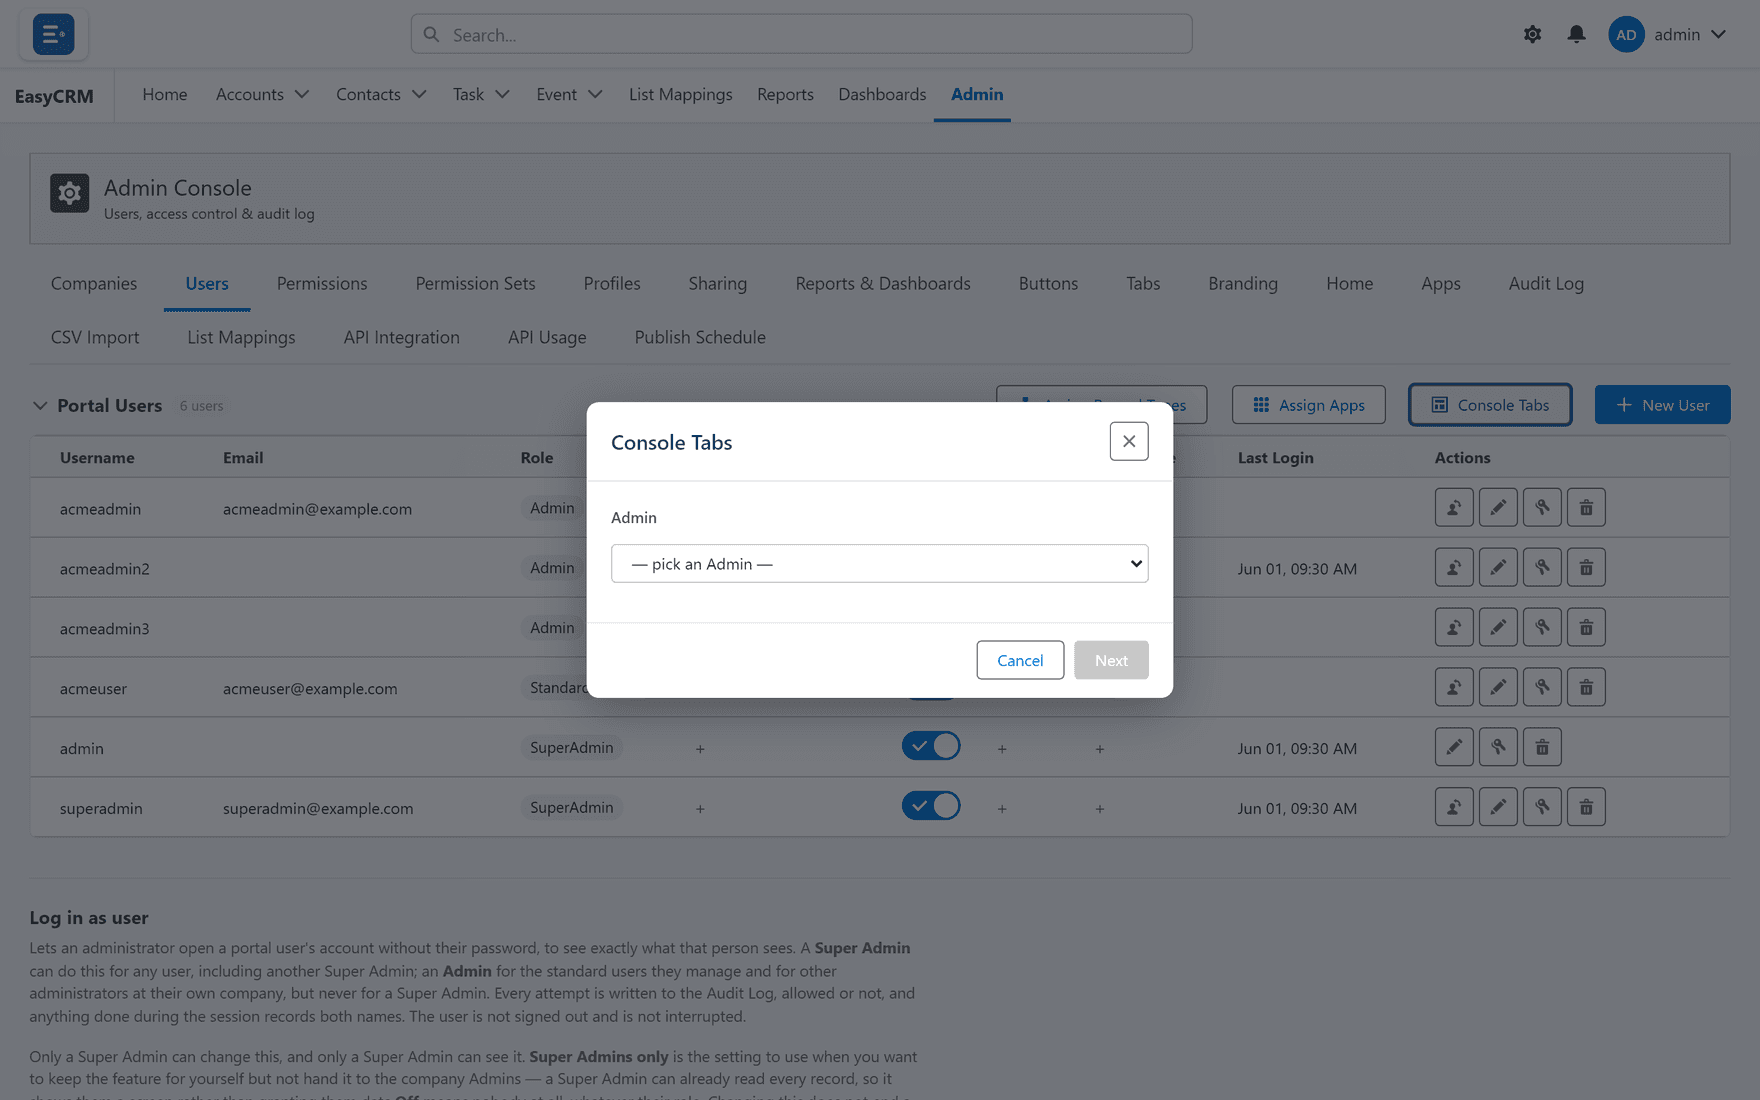Edit acmeadmin3 with the pencil icon
Image resolution: width=1760 pixels, height=1100 pixels.
tap(1498, 627)
